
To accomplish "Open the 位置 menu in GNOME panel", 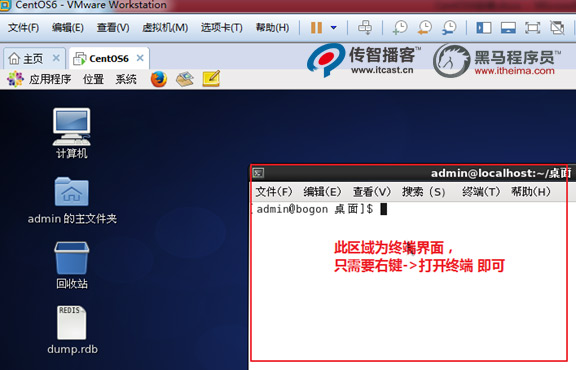I will 93,79.
